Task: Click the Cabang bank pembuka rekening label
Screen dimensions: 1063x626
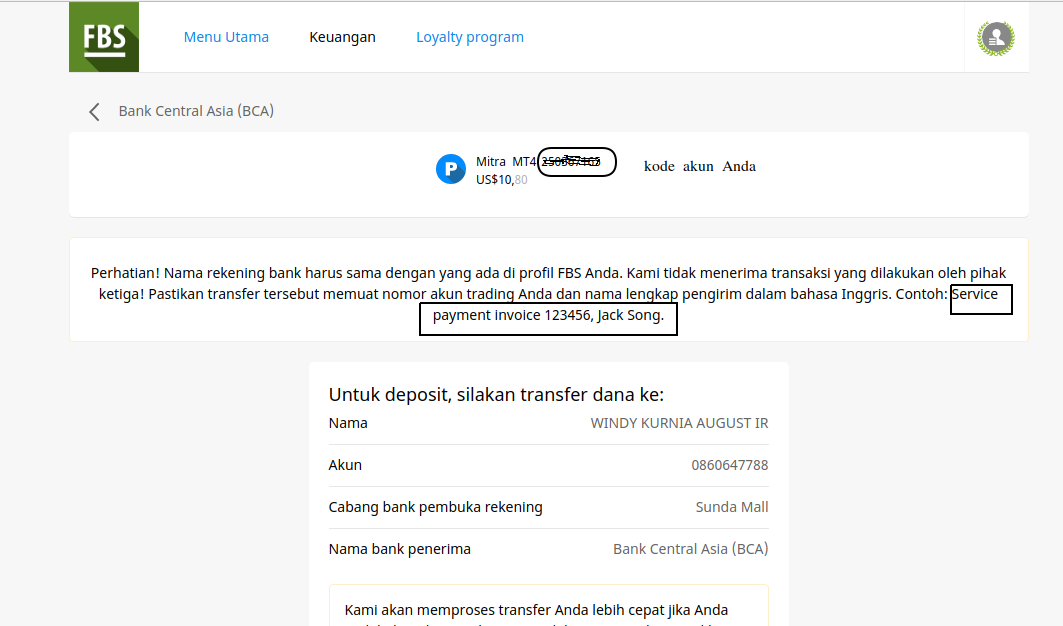Action: [x=436, y=507]
